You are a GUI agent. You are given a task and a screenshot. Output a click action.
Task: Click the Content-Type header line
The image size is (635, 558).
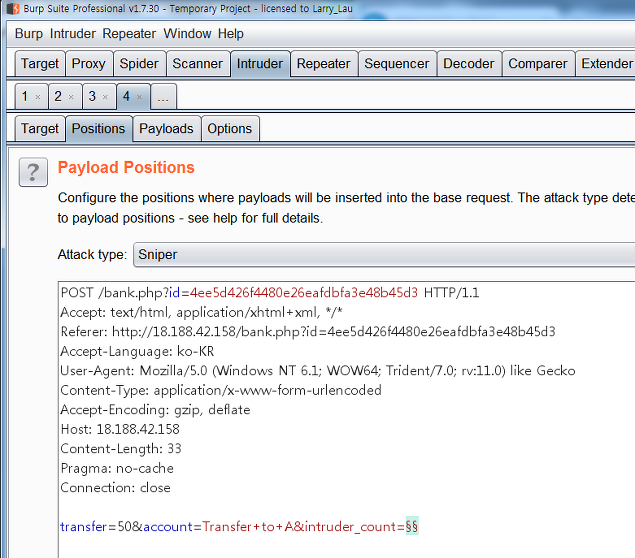221,390
